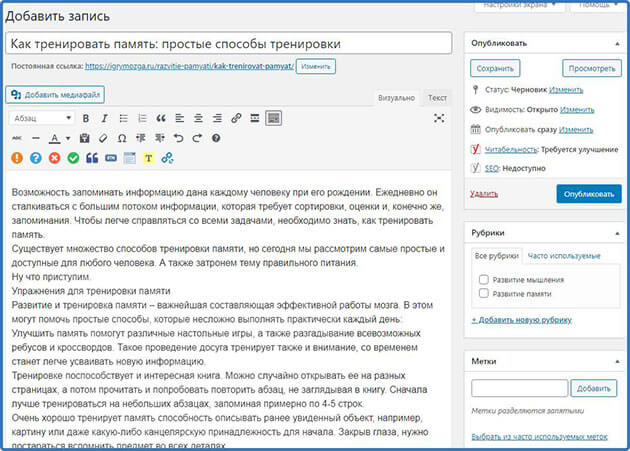Open the text color picker arrow
This screenshot has width=630, height=451.
[x=68, y=138]
